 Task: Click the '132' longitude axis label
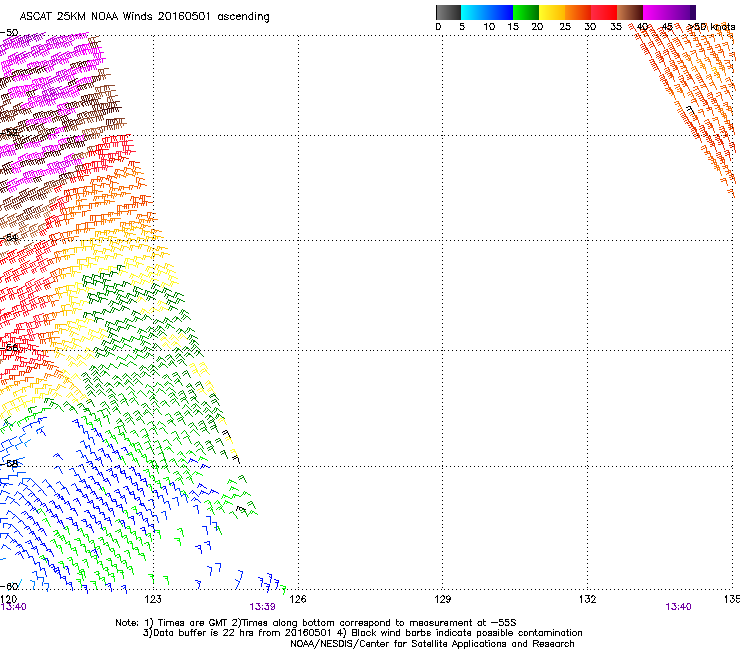[x=588, y=599]
